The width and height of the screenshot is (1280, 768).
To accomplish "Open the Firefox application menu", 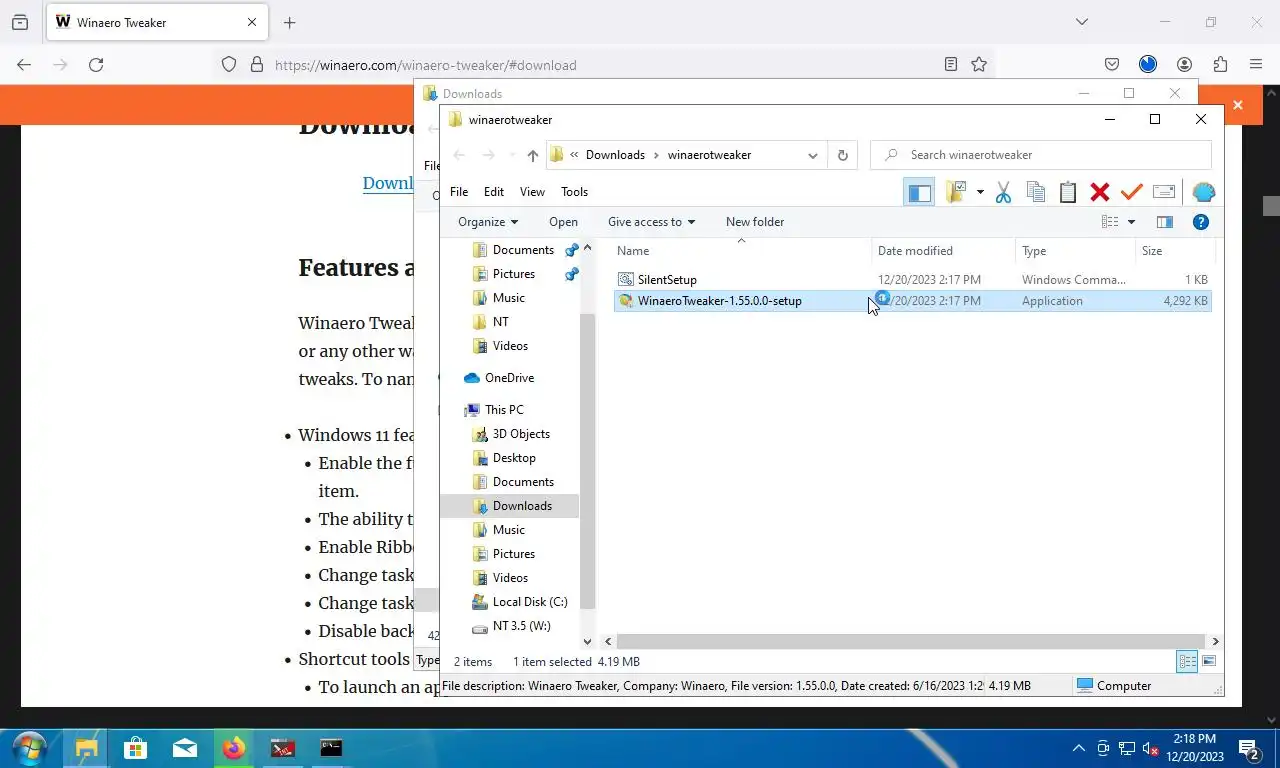I will pos(1256,65).
